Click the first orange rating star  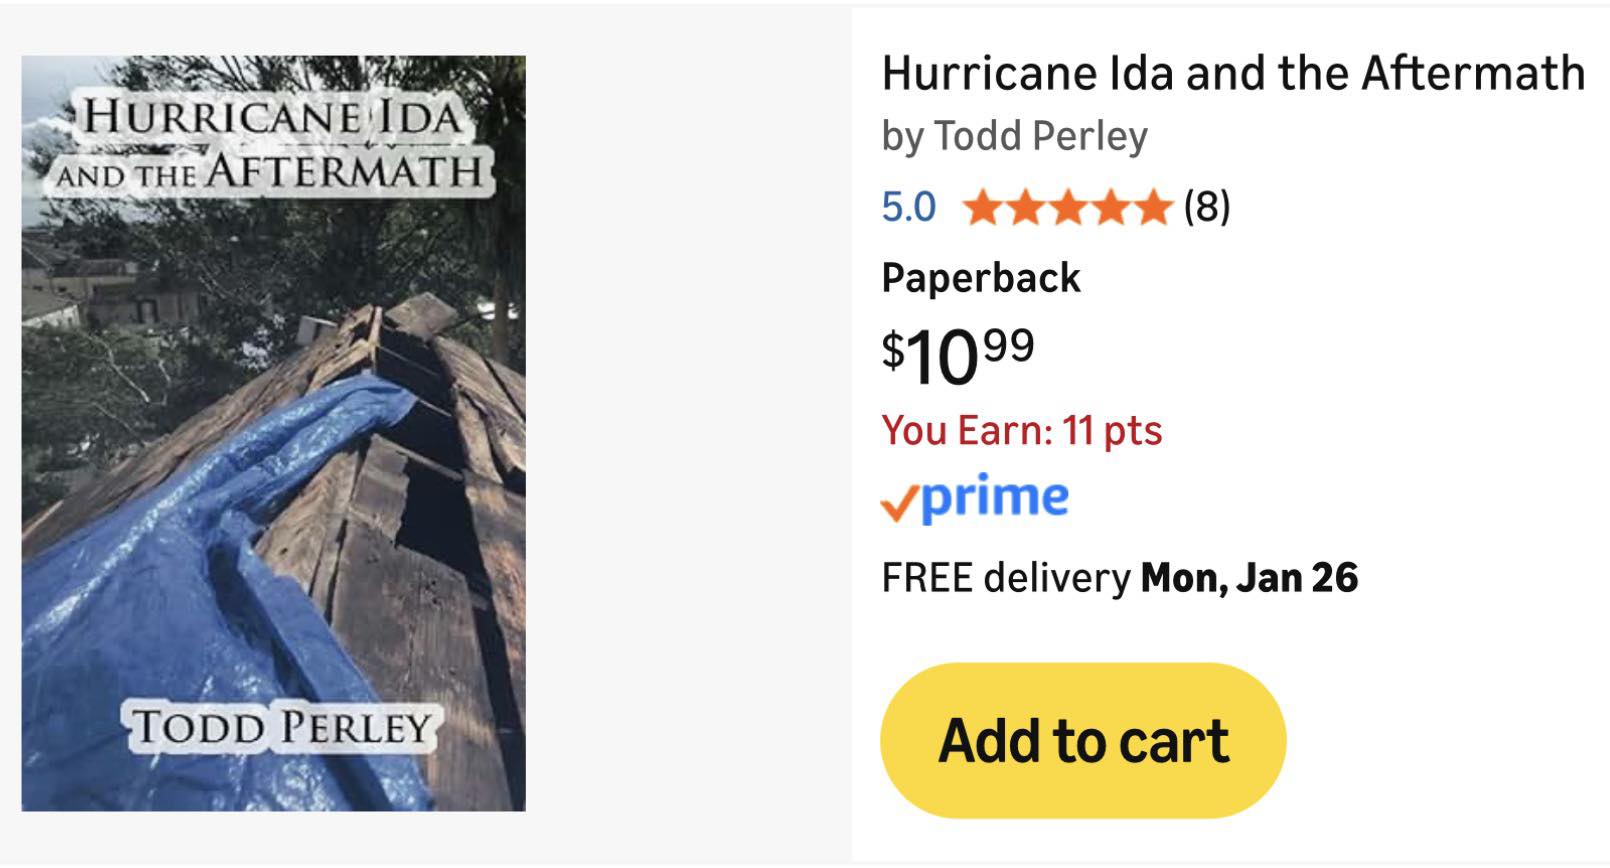click(x=982, y=208)
